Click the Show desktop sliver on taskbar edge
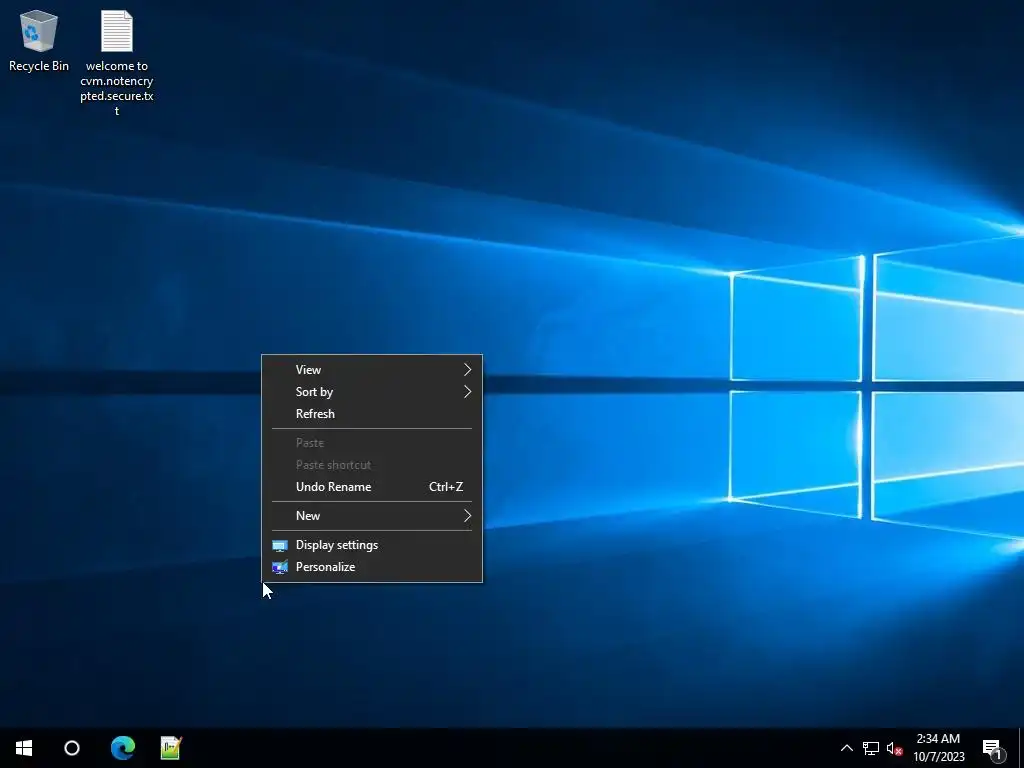Image resolution: width=1024 pixels, height=768 pixels. coord(1021,748)
